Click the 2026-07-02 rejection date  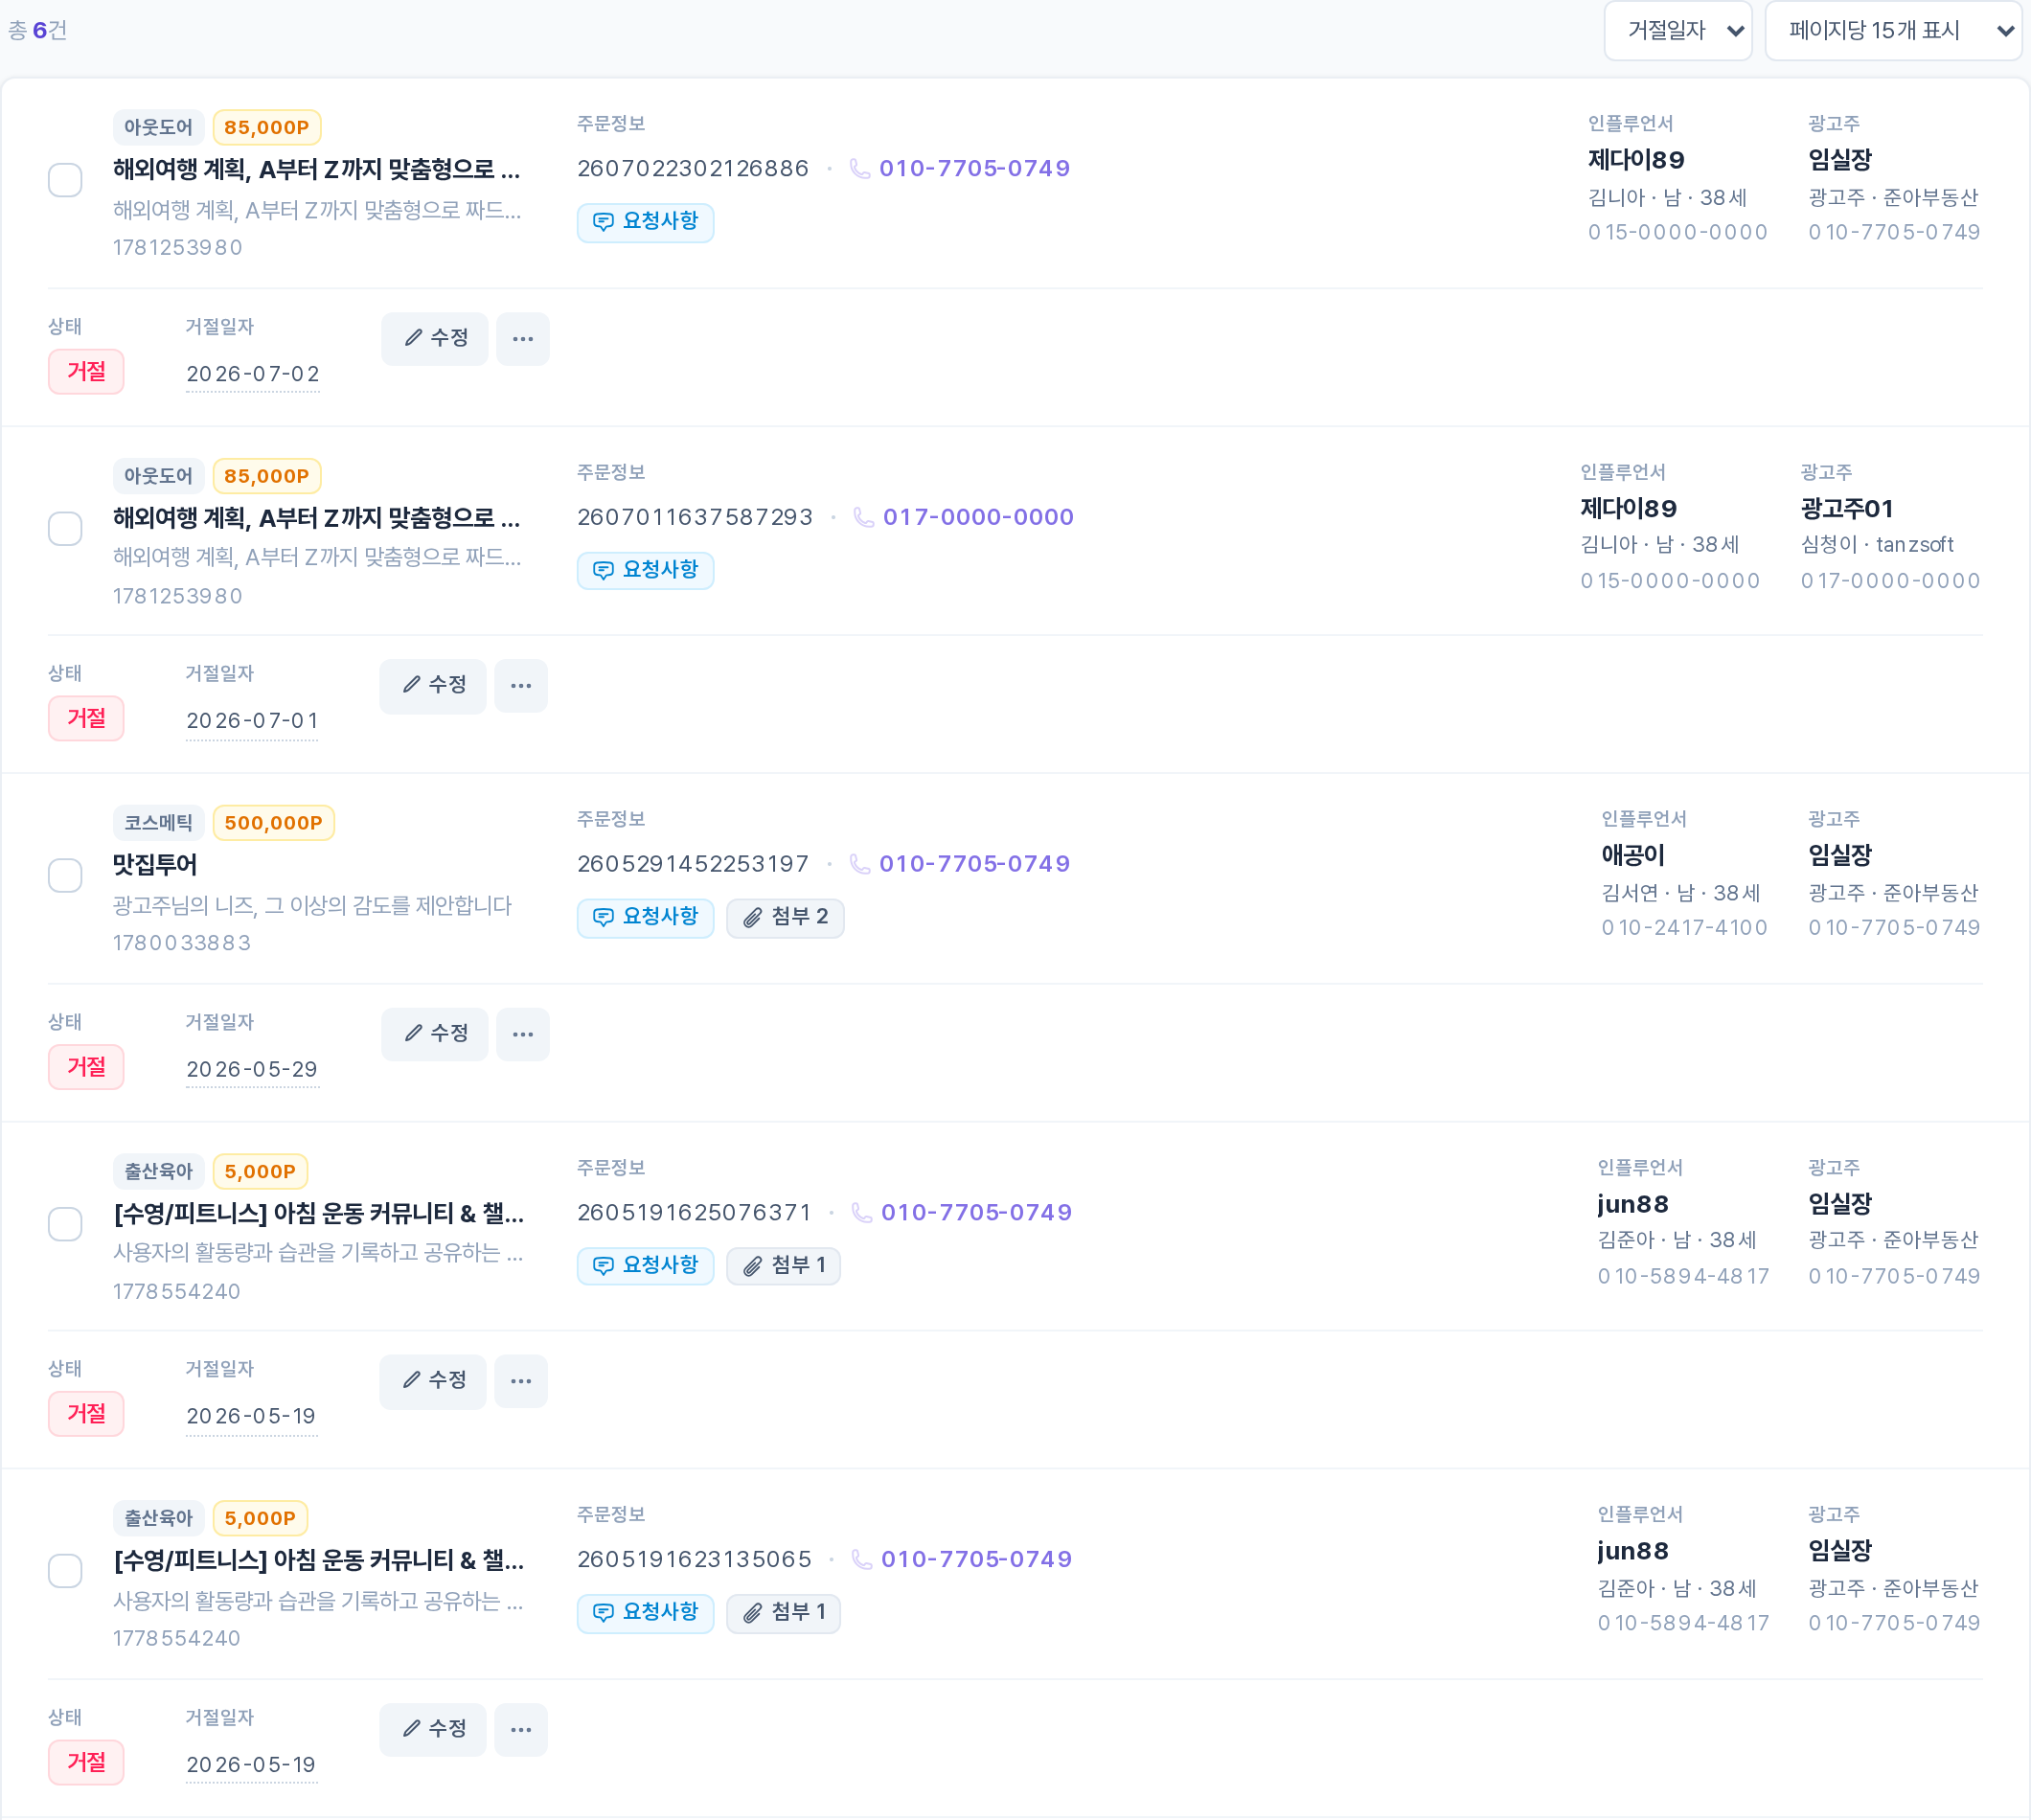(x=252, y=374)
